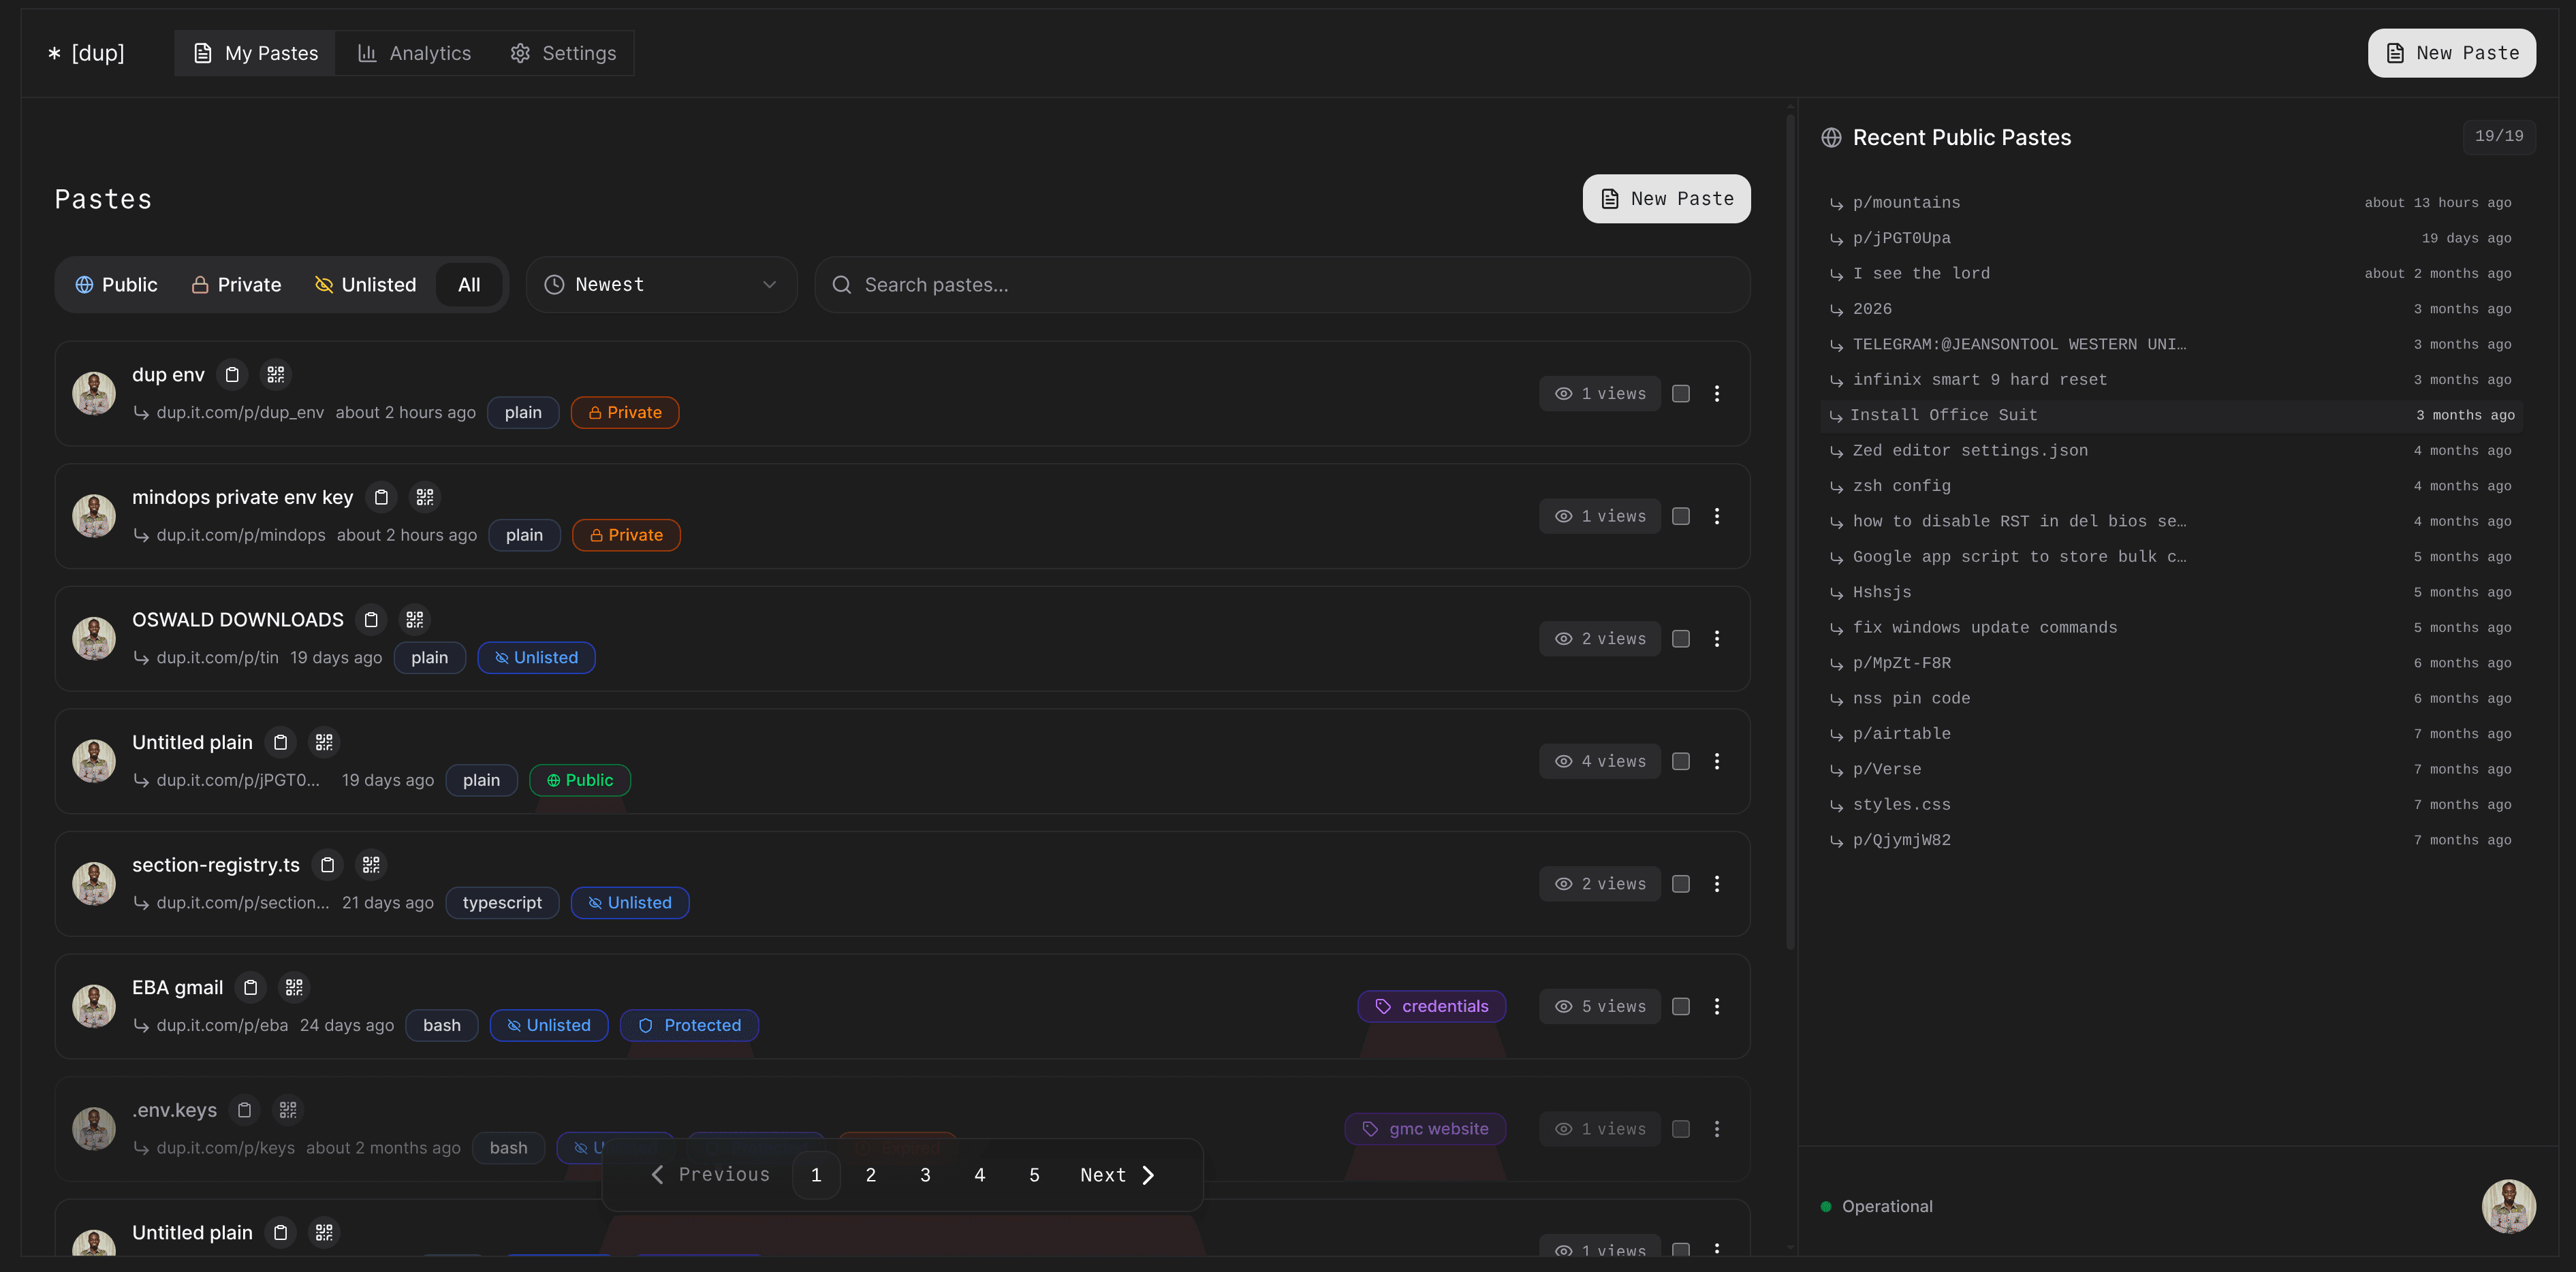The image size is (2576, 1272).
Task: Check the checkbox on section-registry.ts row
Action: tap(1680, 883)
